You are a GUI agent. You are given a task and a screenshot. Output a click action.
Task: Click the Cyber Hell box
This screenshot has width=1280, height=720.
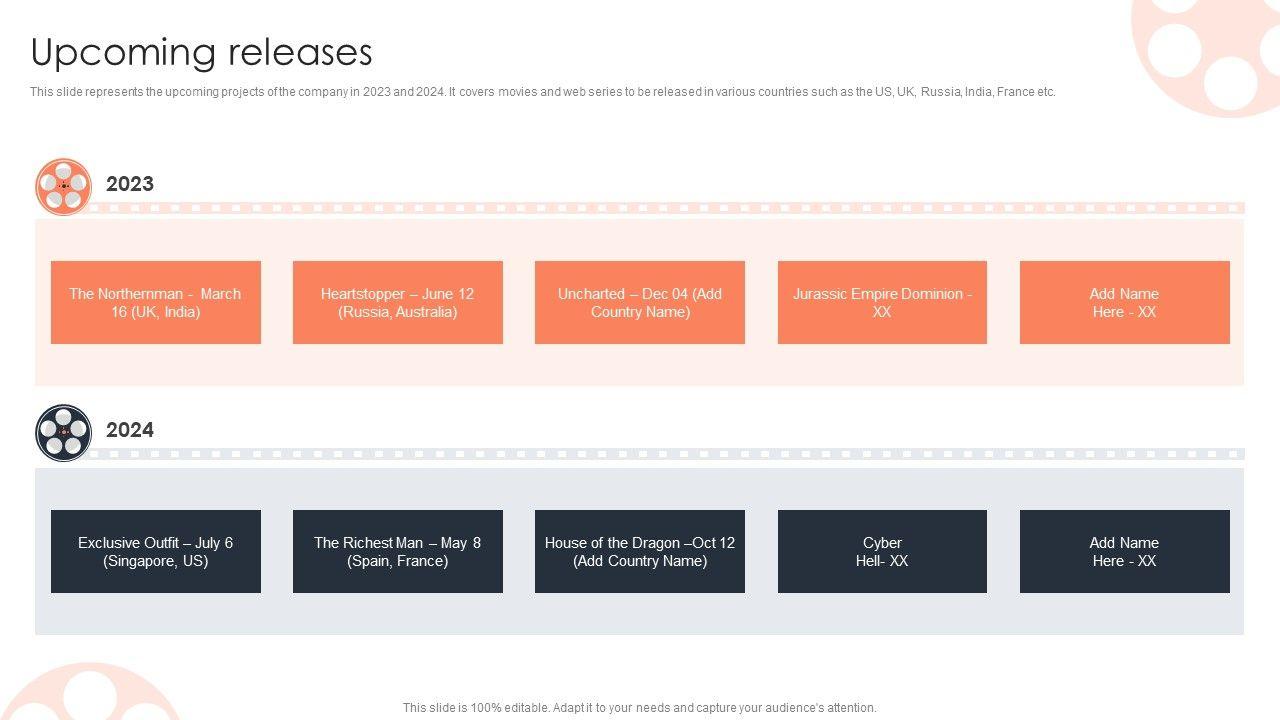882,551
